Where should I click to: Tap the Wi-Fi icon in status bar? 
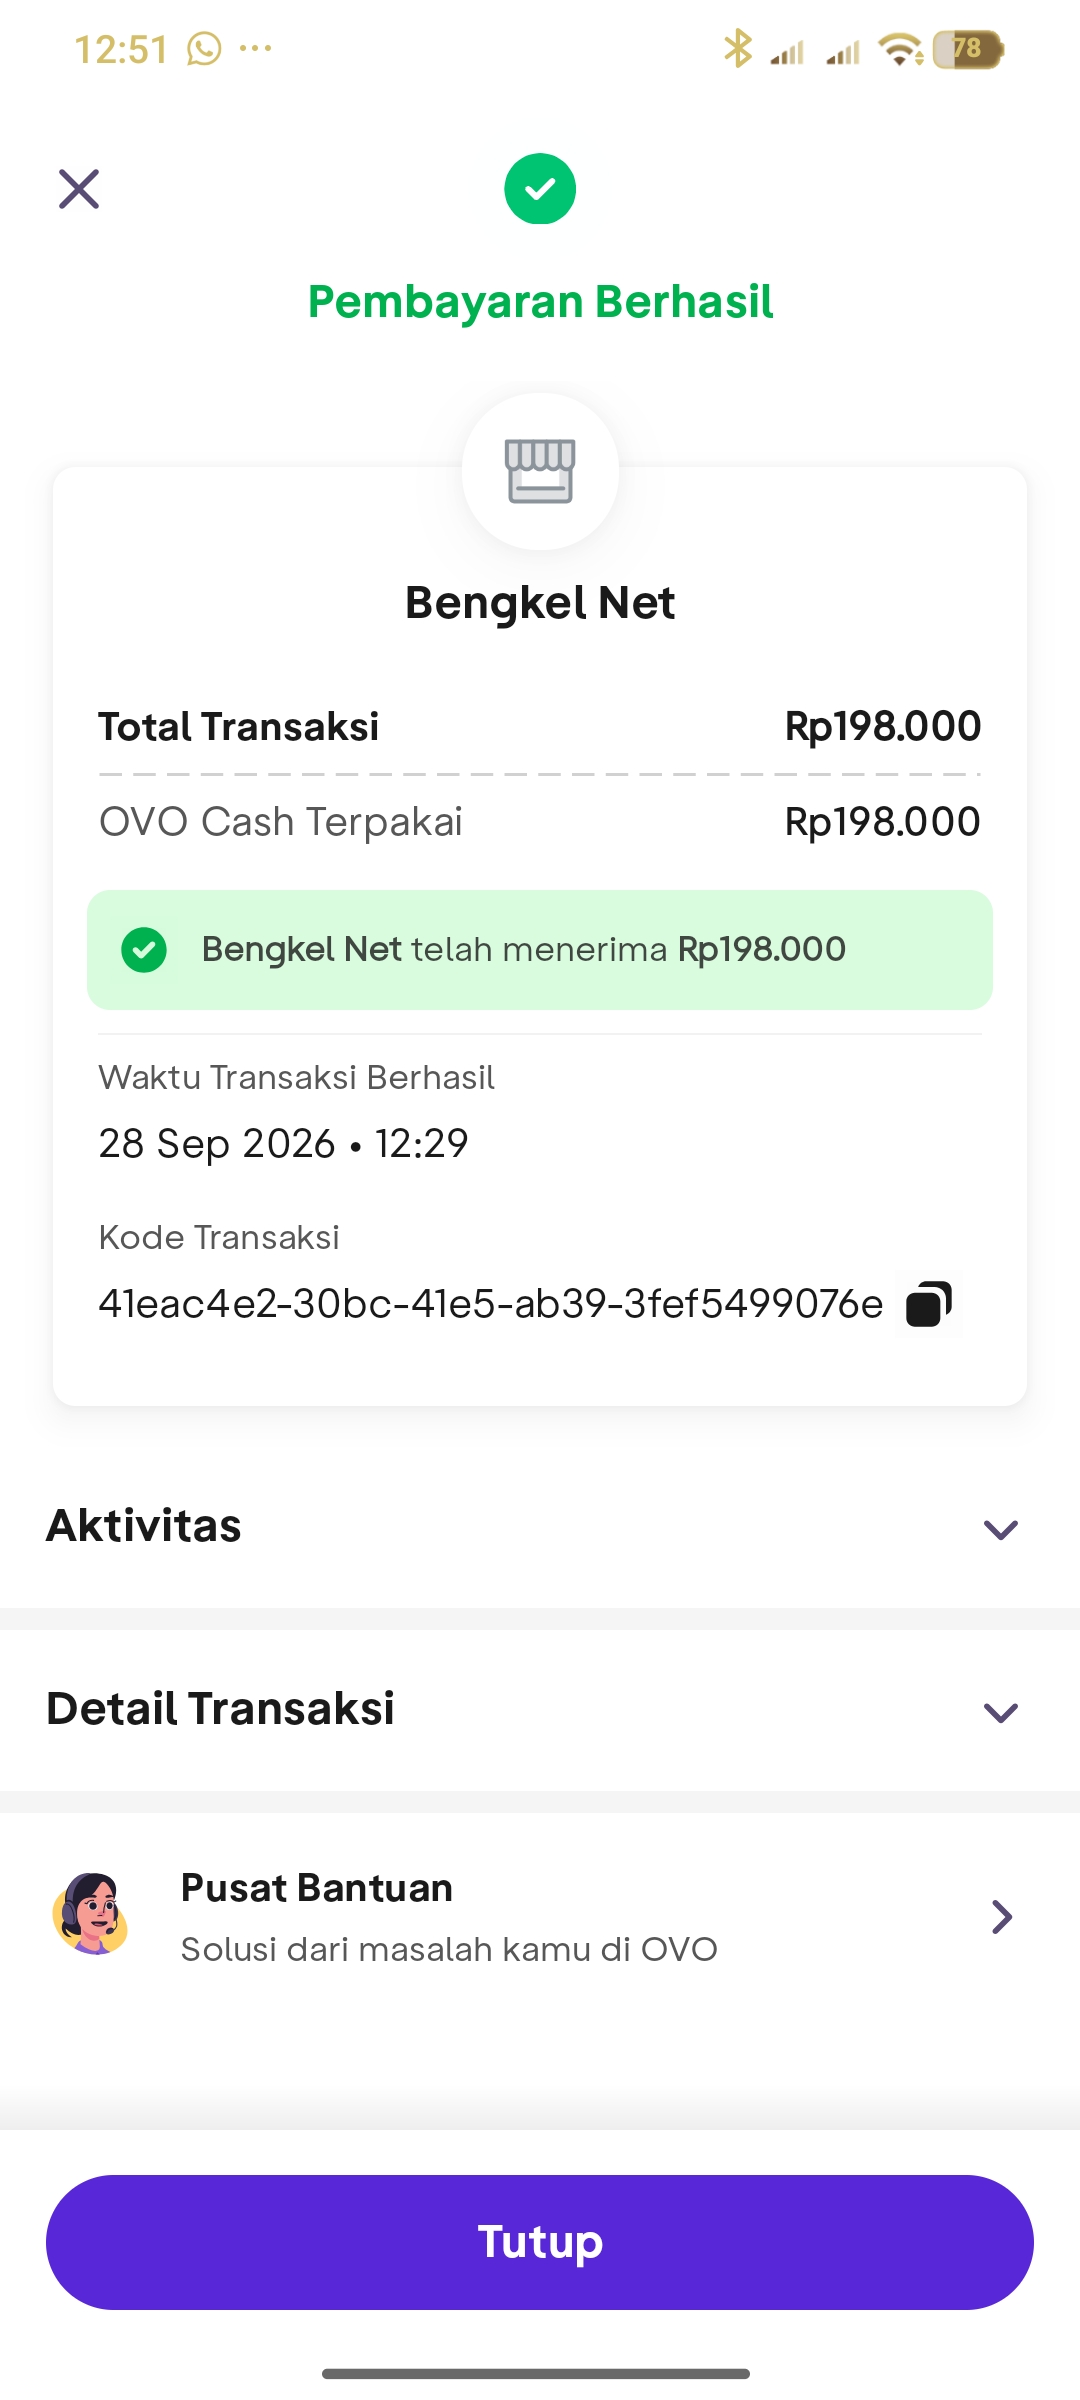[x=901, y=49]
